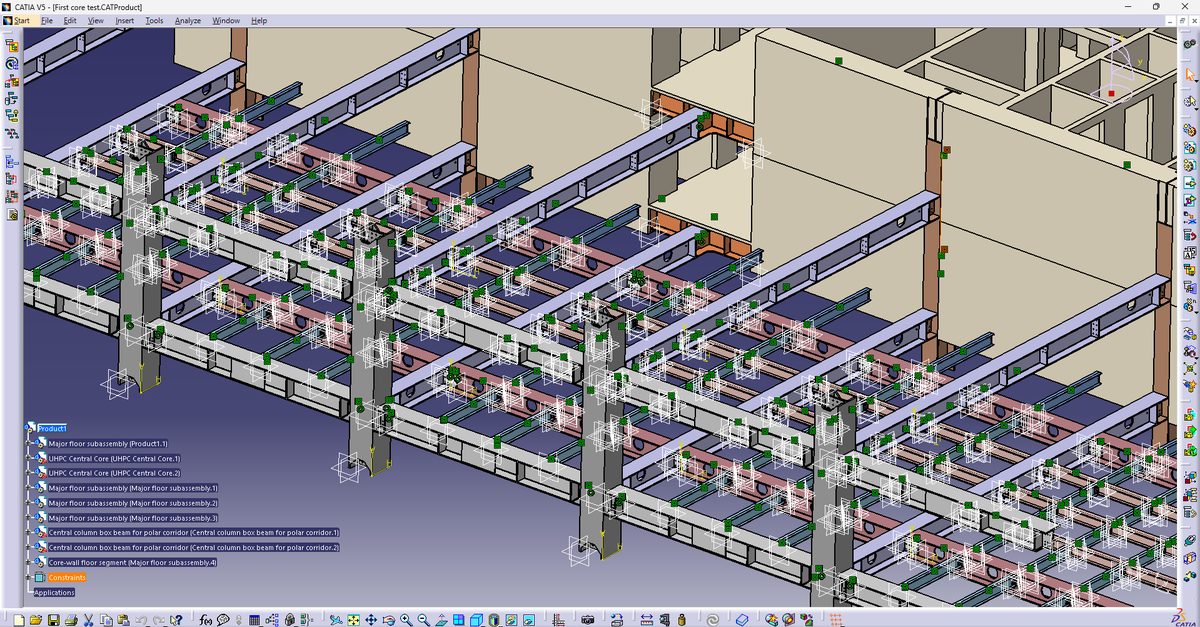Select the Fly Mode airplane icon
The image size is (1200, 627).
click(336, 619)
